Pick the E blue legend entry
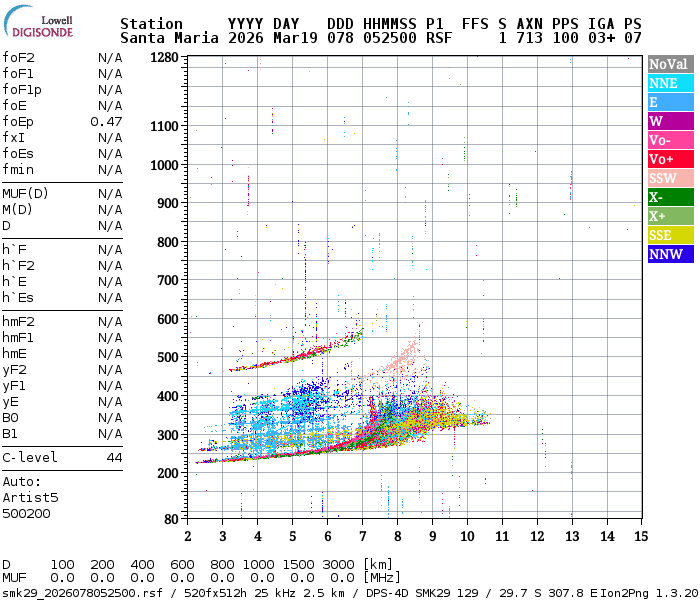 (x=670, y=102)
